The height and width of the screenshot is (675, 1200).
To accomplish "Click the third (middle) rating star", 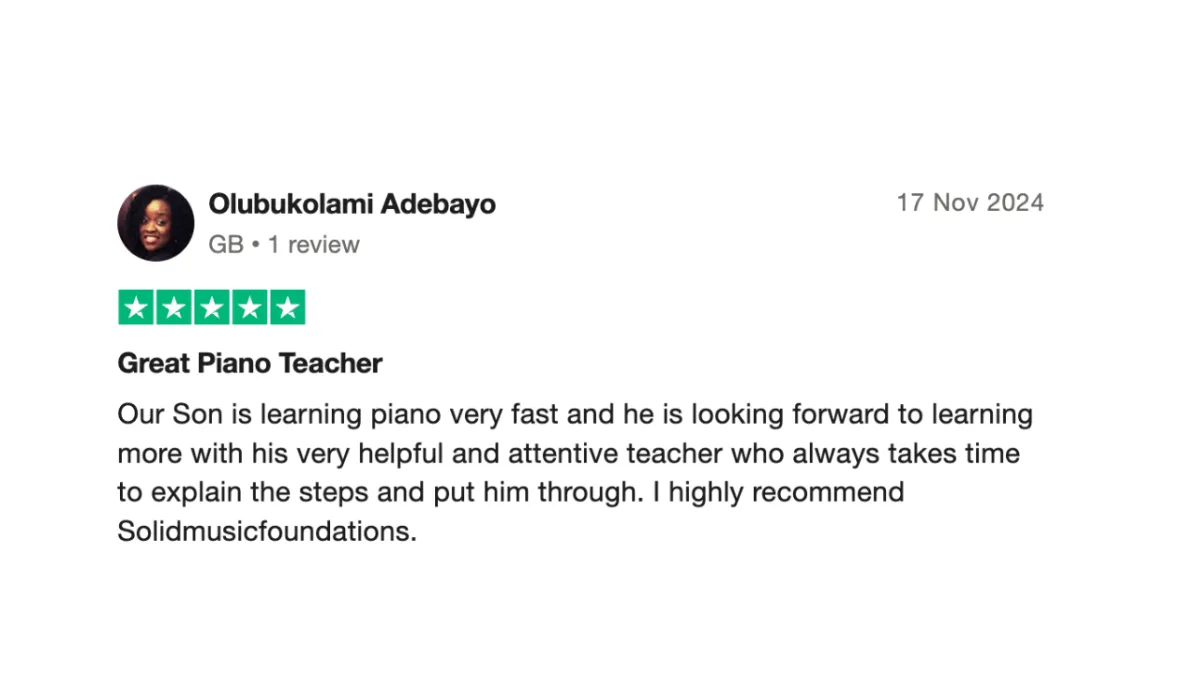I will click(212, 308).
